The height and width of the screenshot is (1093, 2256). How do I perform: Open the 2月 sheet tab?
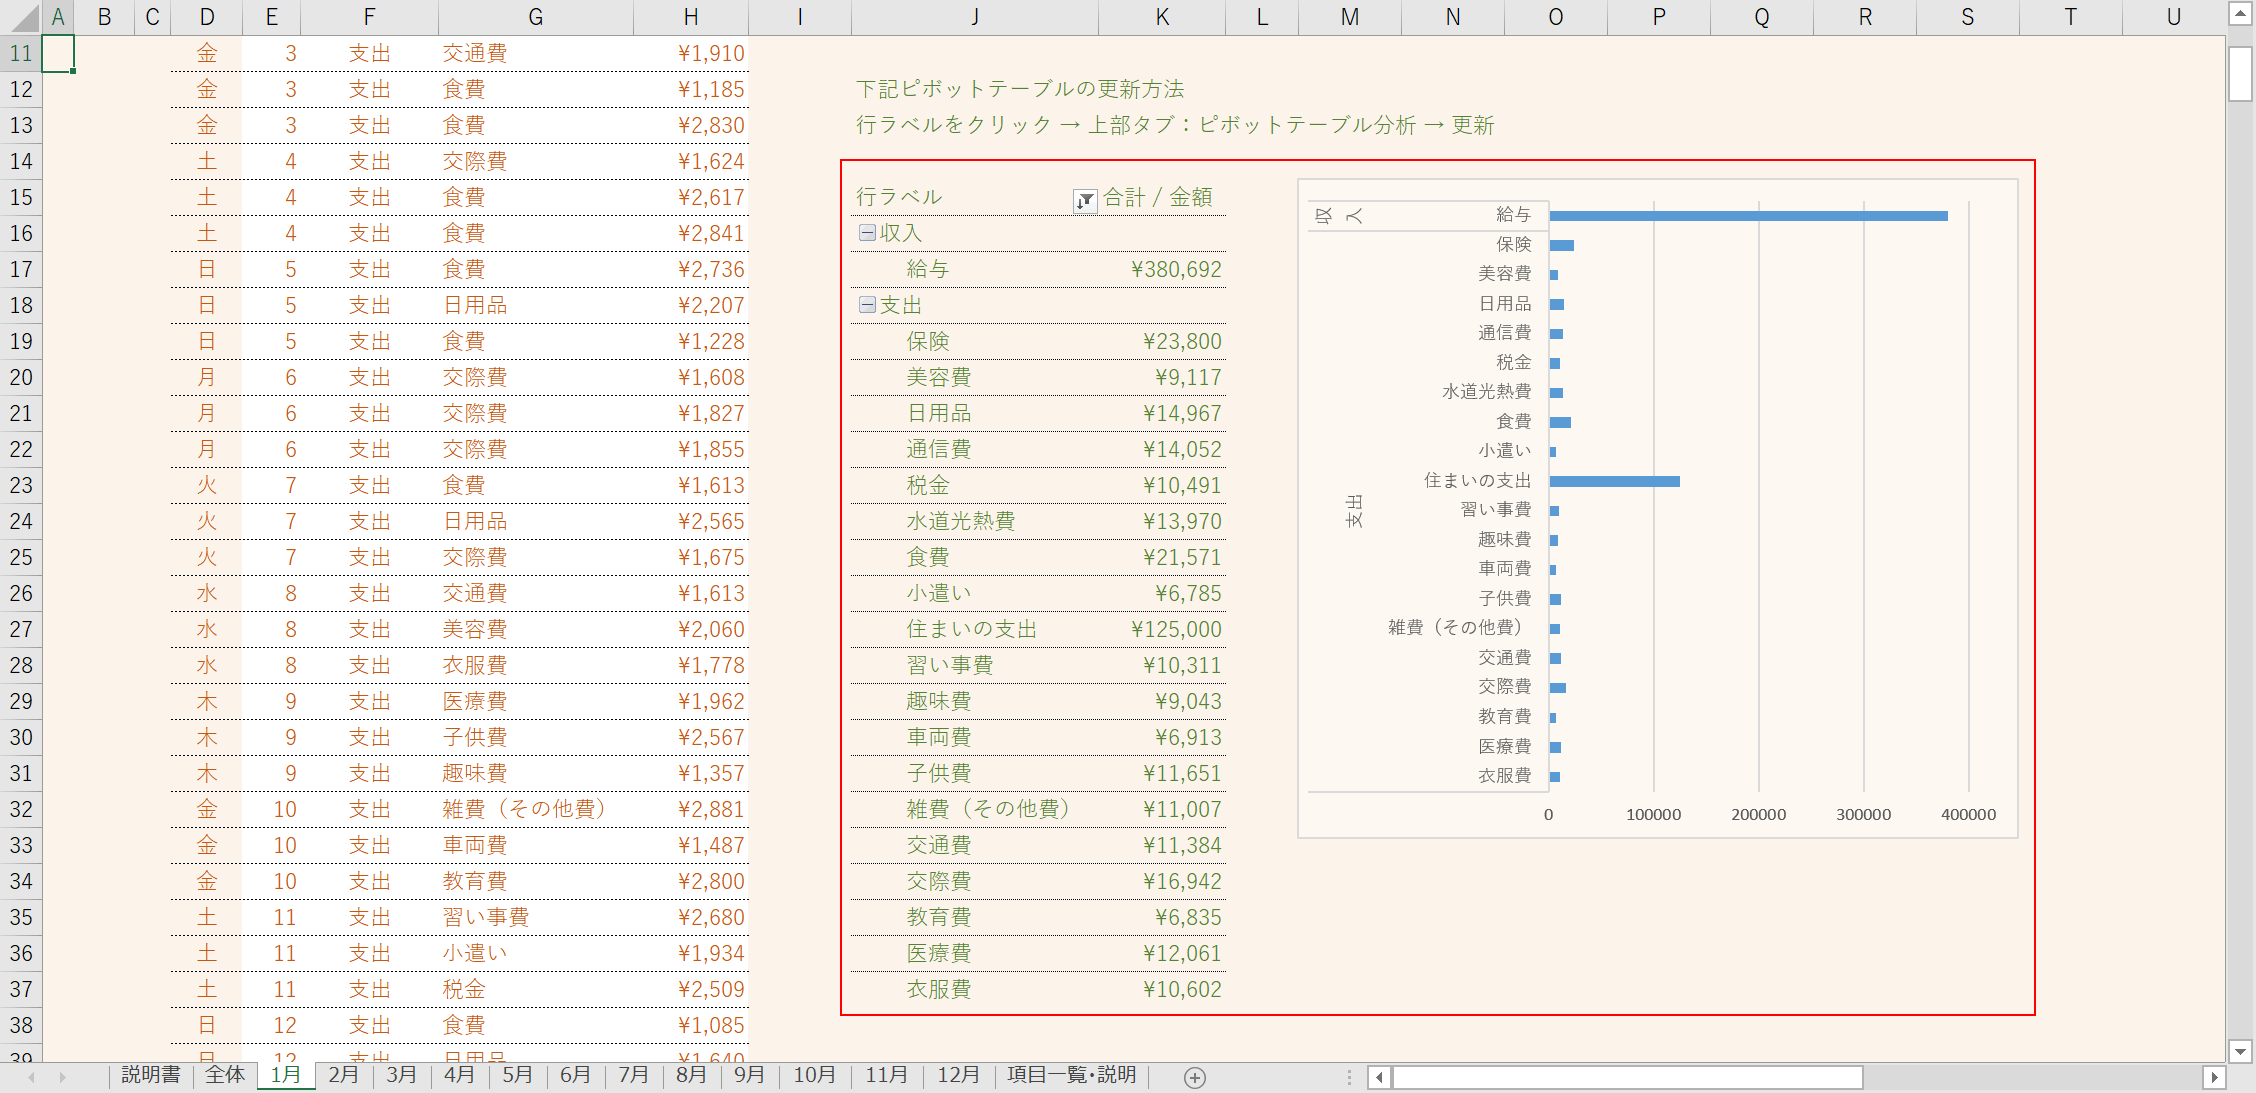click(343, 1075)
